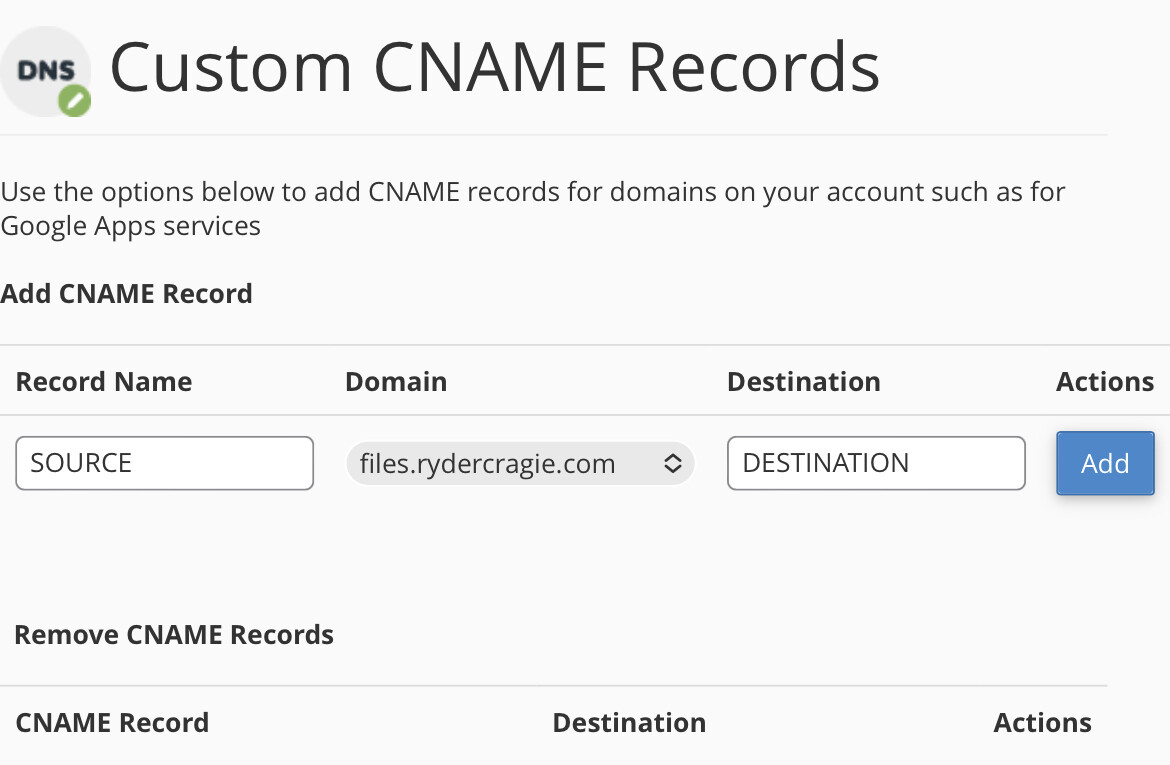
Task: Click the CNAME Record column header
Action: click(x=113, y=722)
